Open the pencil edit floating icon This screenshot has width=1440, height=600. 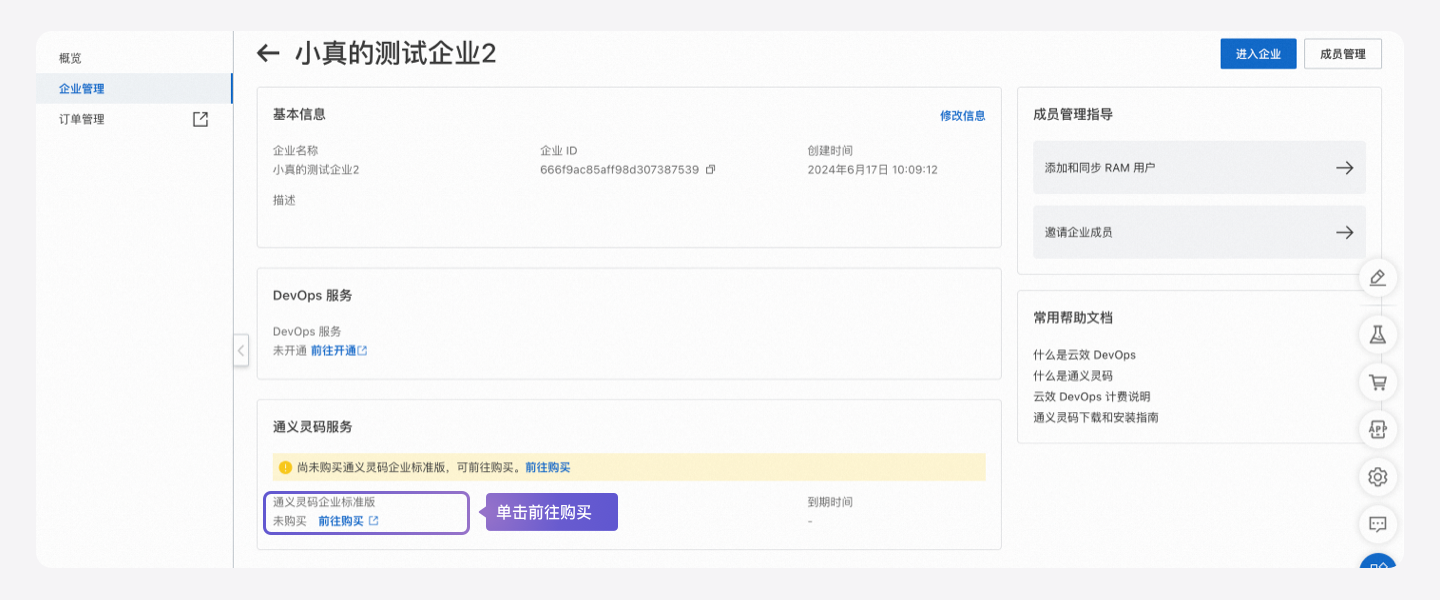point(1378,278)
